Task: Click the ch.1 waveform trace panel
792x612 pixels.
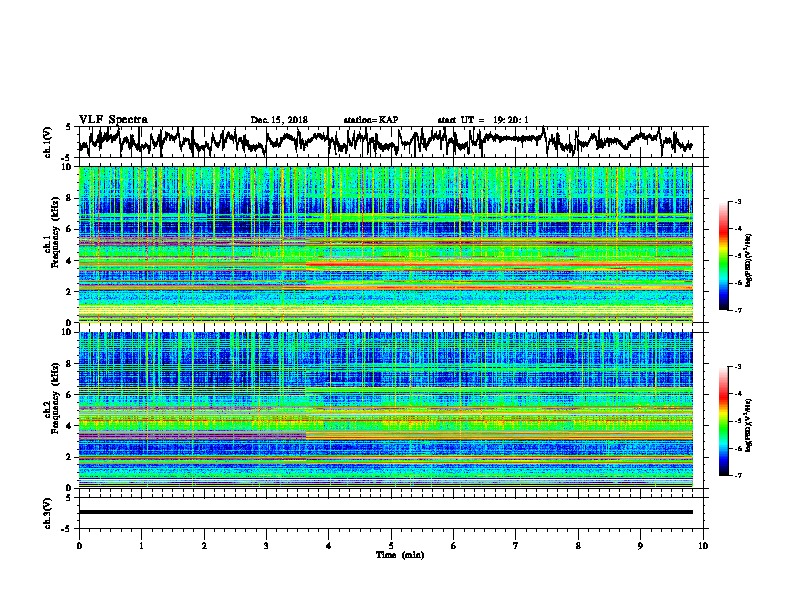Action: click(x=393, y=142)
